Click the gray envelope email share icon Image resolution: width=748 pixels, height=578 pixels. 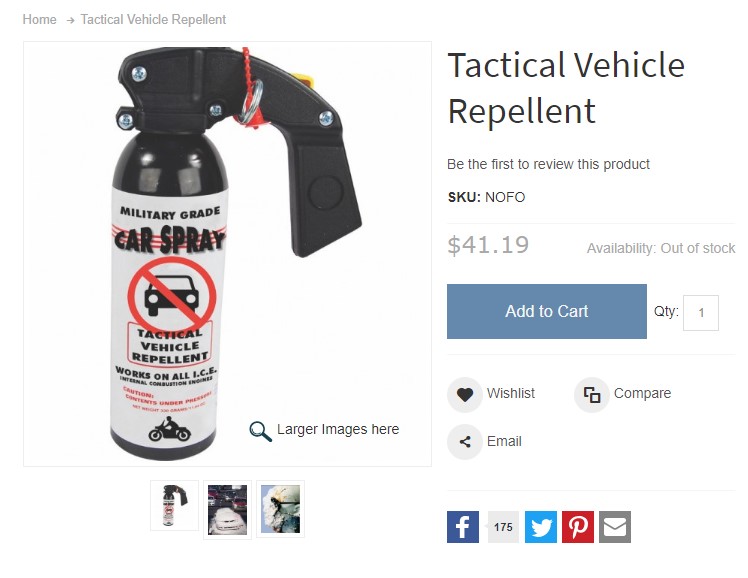615,527
